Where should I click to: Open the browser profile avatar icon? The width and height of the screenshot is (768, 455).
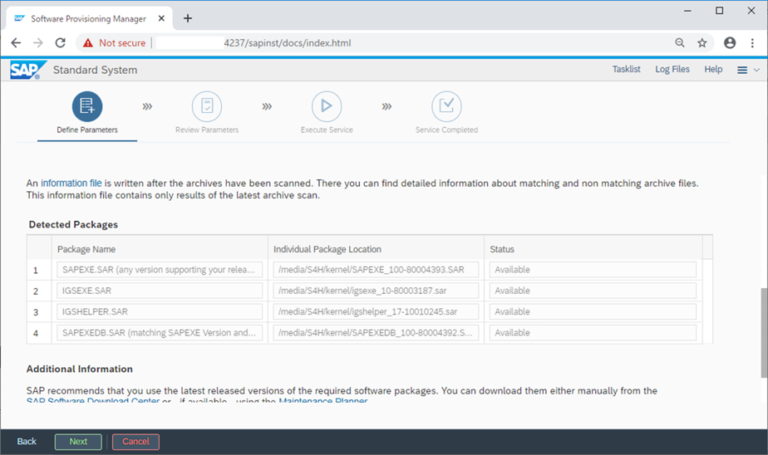click(729, 43)
